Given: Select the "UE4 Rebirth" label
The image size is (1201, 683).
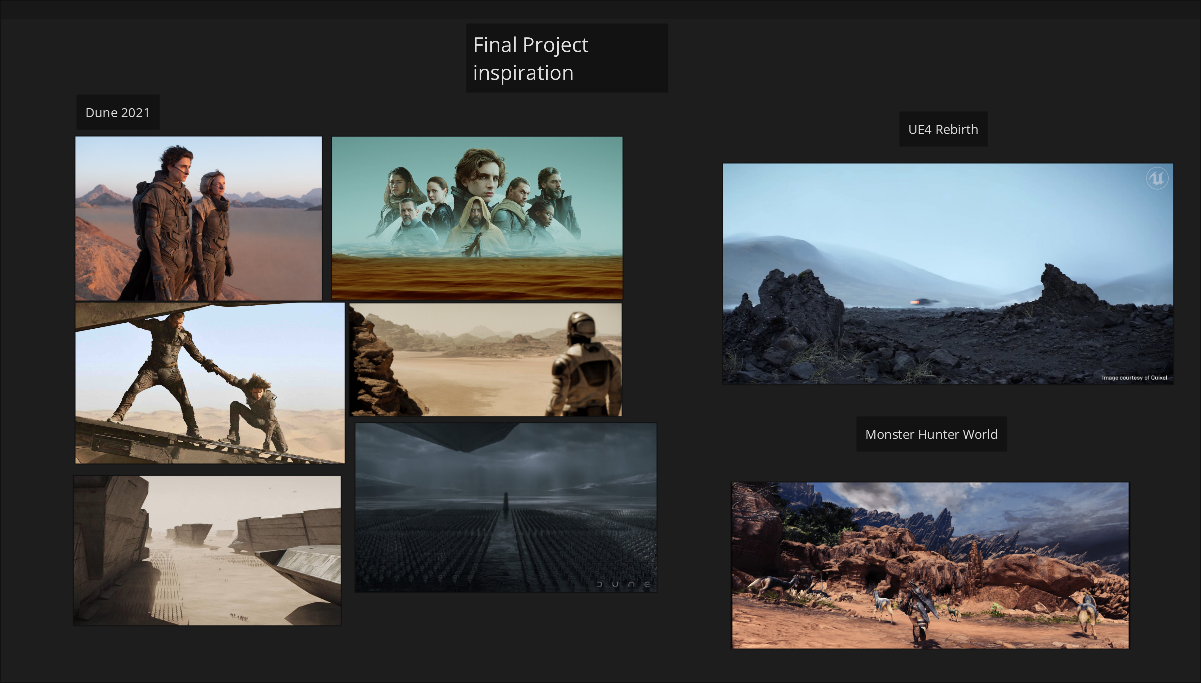Looking at the screenshot, I should coord(943,129).
